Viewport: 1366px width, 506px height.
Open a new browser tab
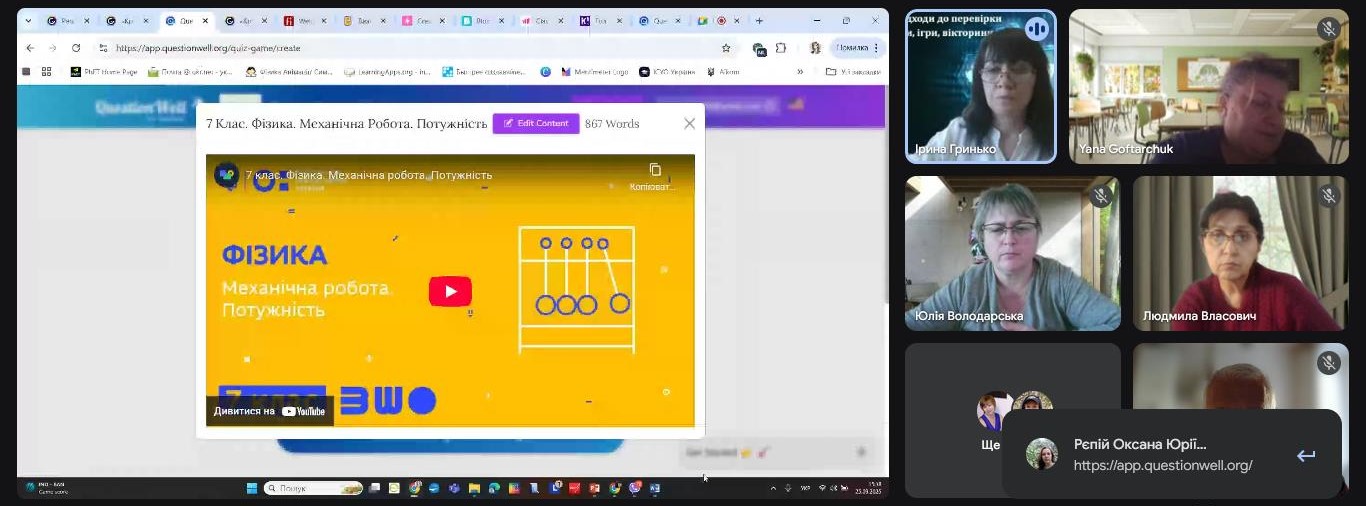point(759,21)
